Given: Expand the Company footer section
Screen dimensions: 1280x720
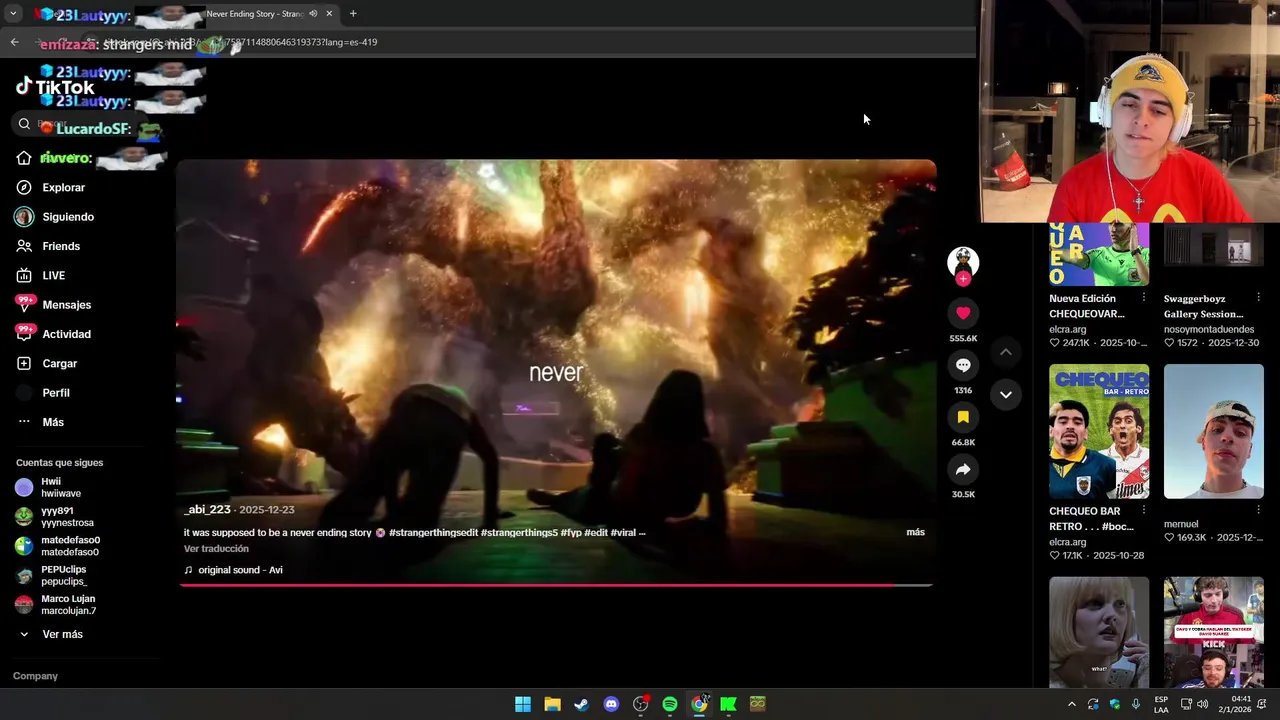Looking at the screenshot, I should tap(35, 676).
